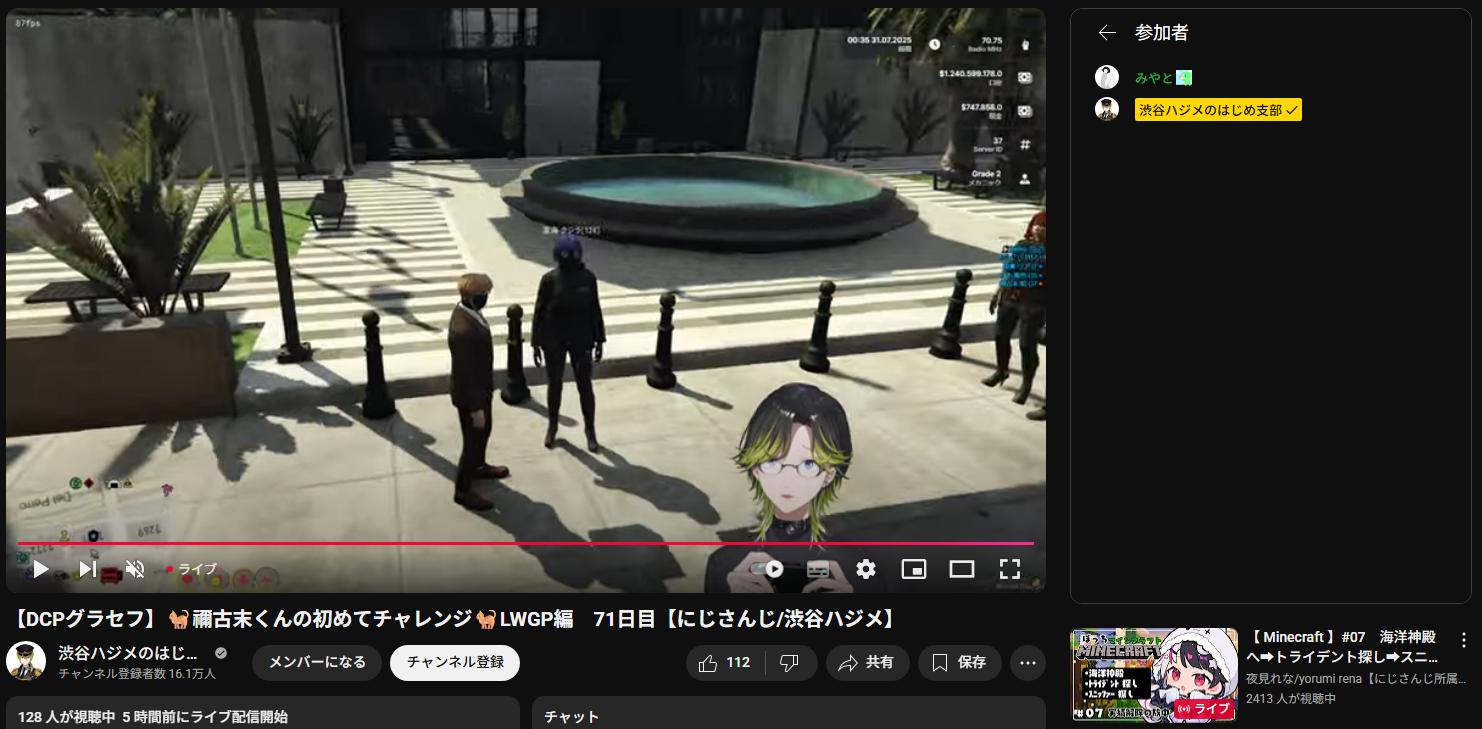1482x729 pixels.
Task: Click the チャンネル登録 subscribe button
Action: click(x=455, y=662)
